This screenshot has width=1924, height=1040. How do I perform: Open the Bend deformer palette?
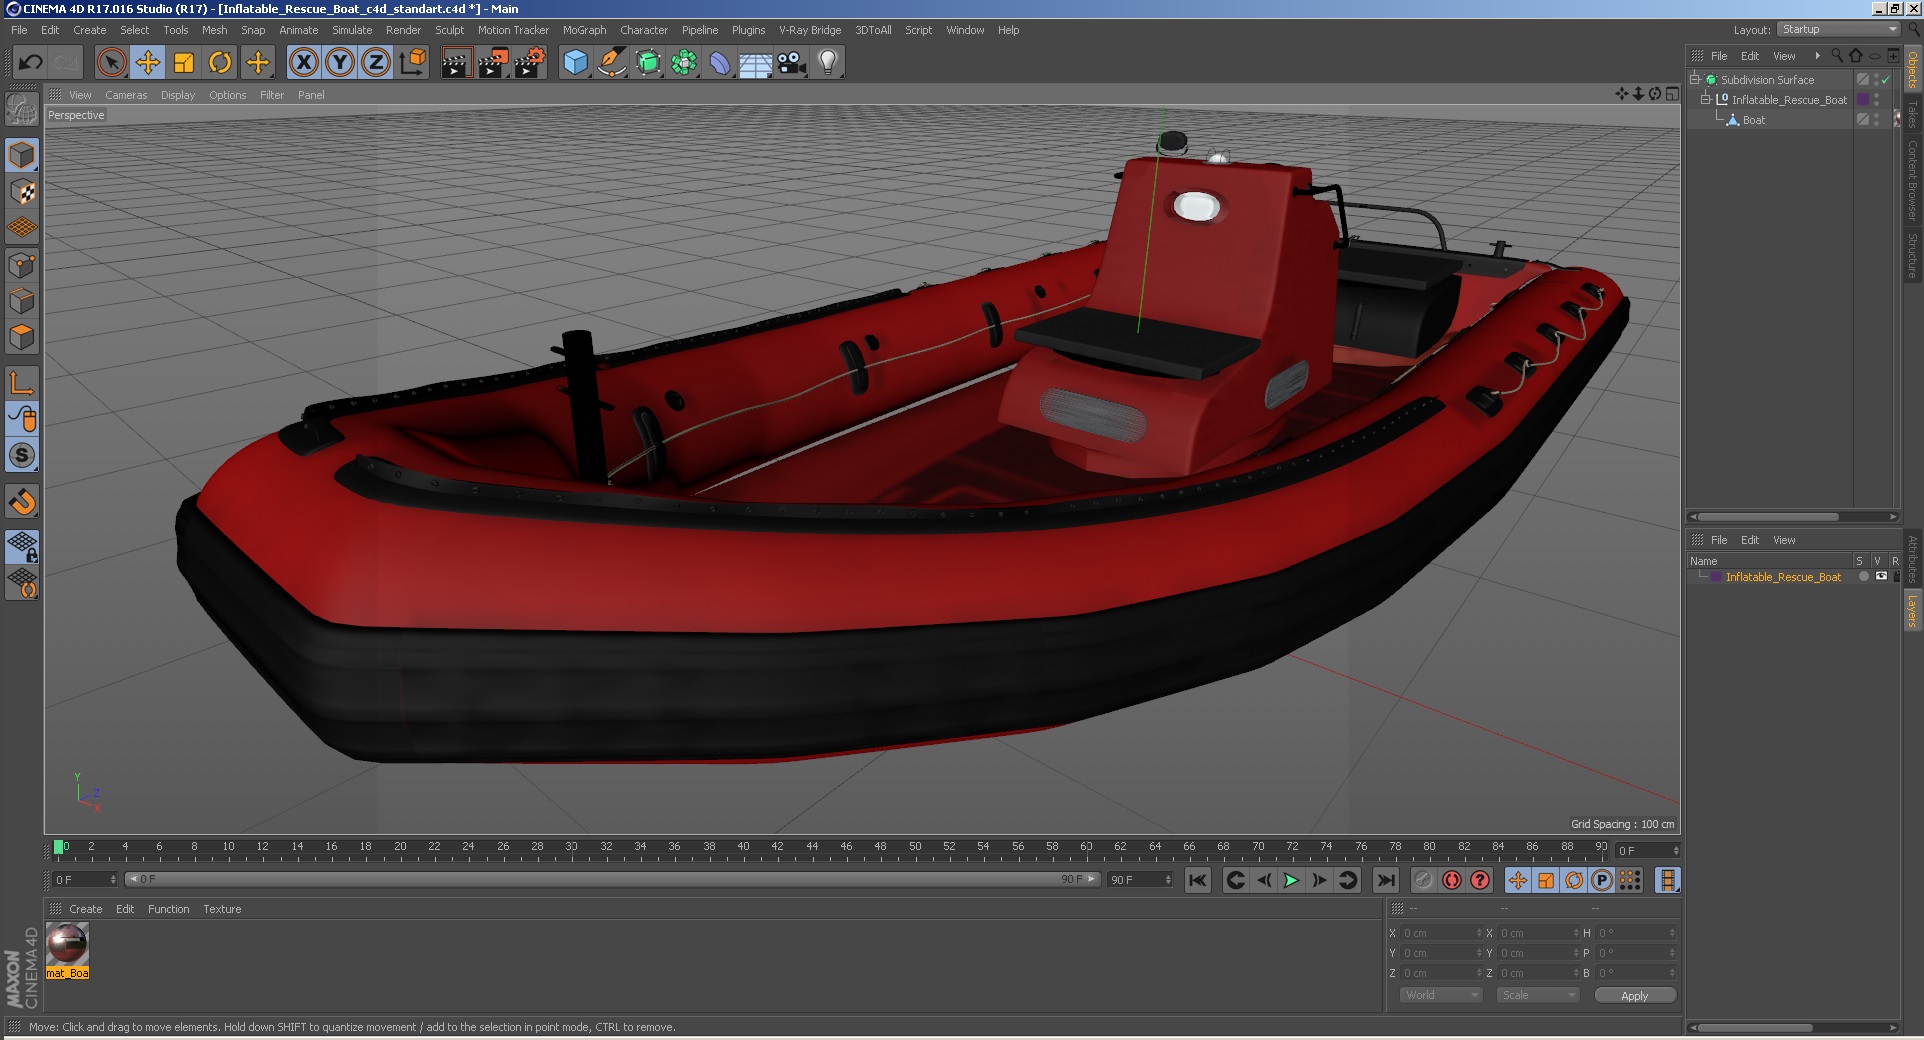[x=720, y=63]
